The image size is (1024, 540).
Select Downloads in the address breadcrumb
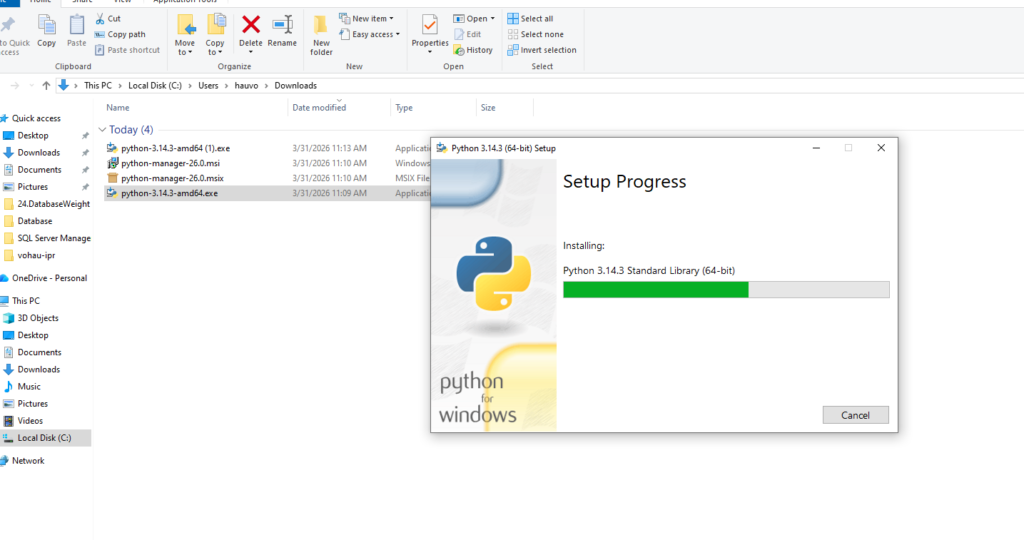[x=295, y=86]
